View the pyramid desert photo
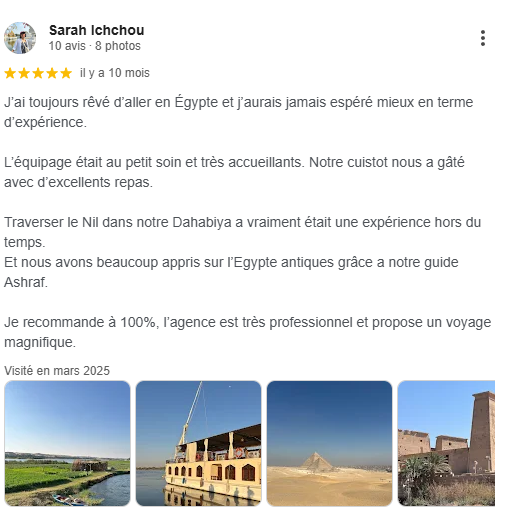Image resolution: width=510 pixels, height=515 pixels. 329,443
